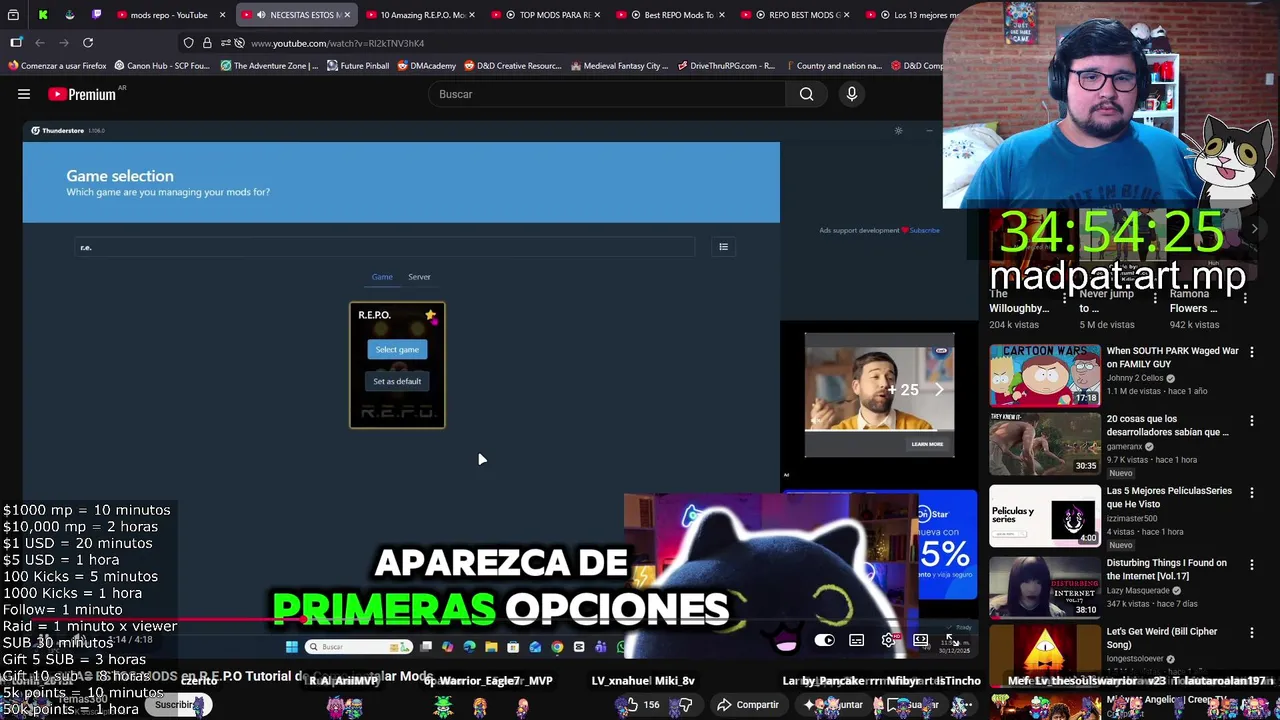This screenshot has height=720, width=1280.
Task: Open 'When SOUTH PARK Waged War' video thumbnail
Action: click(x=1045, y=375)
